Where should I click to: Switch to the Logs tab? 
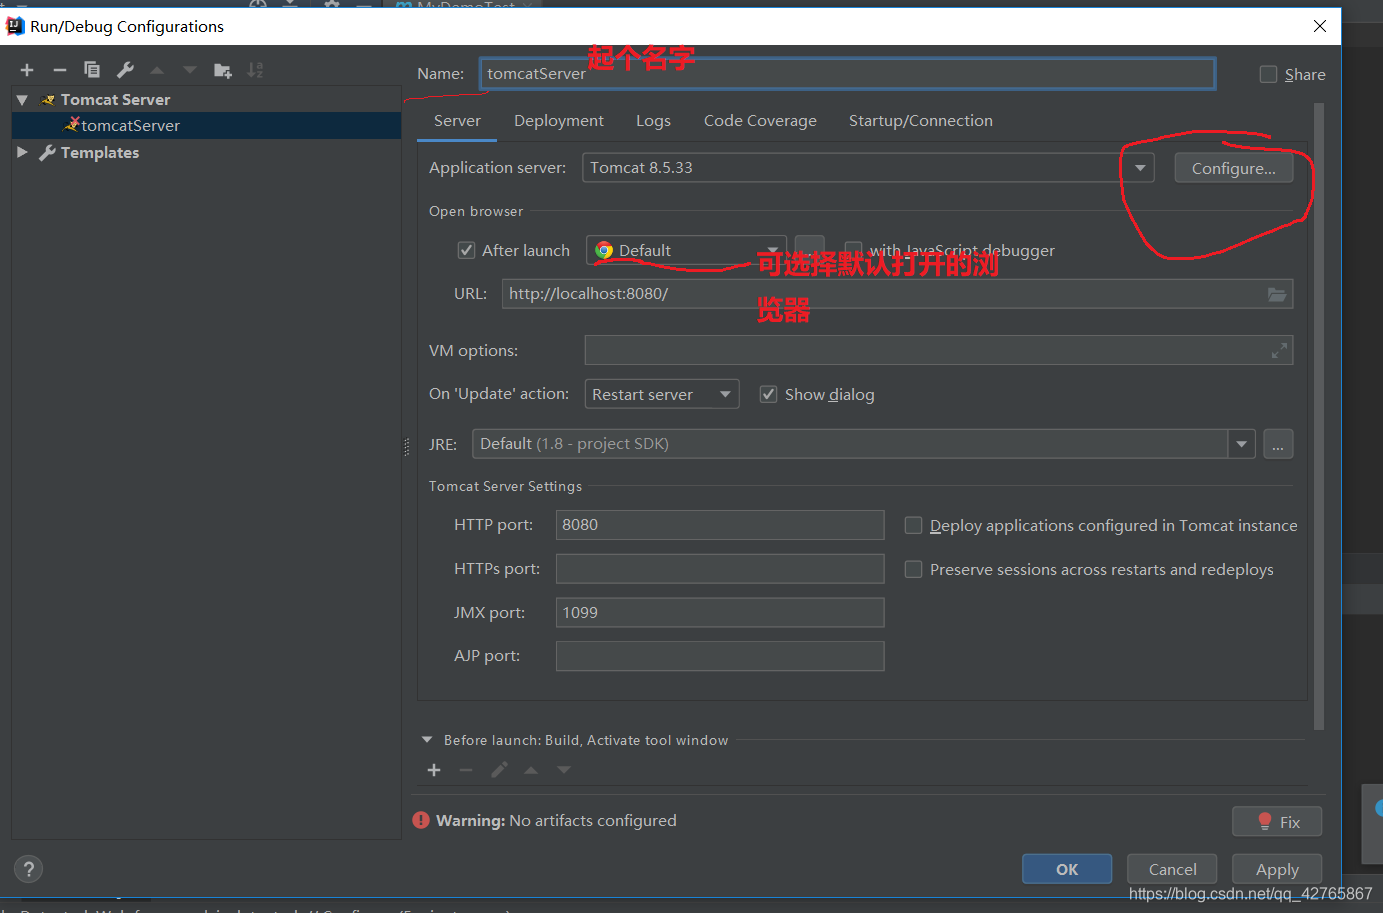pyautogui.click(x=653, y=121)
